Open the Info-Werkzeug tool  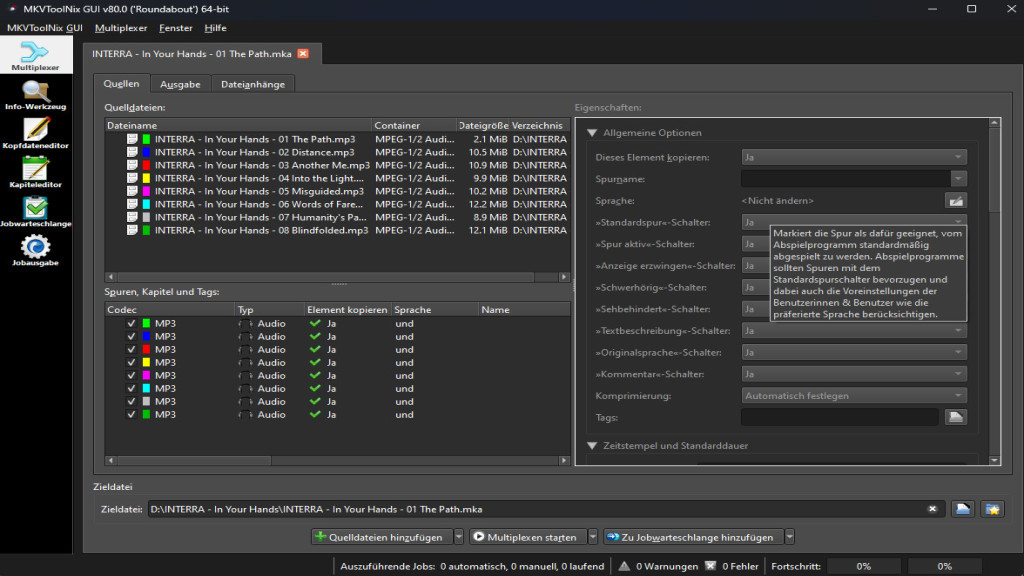[35, 96]
